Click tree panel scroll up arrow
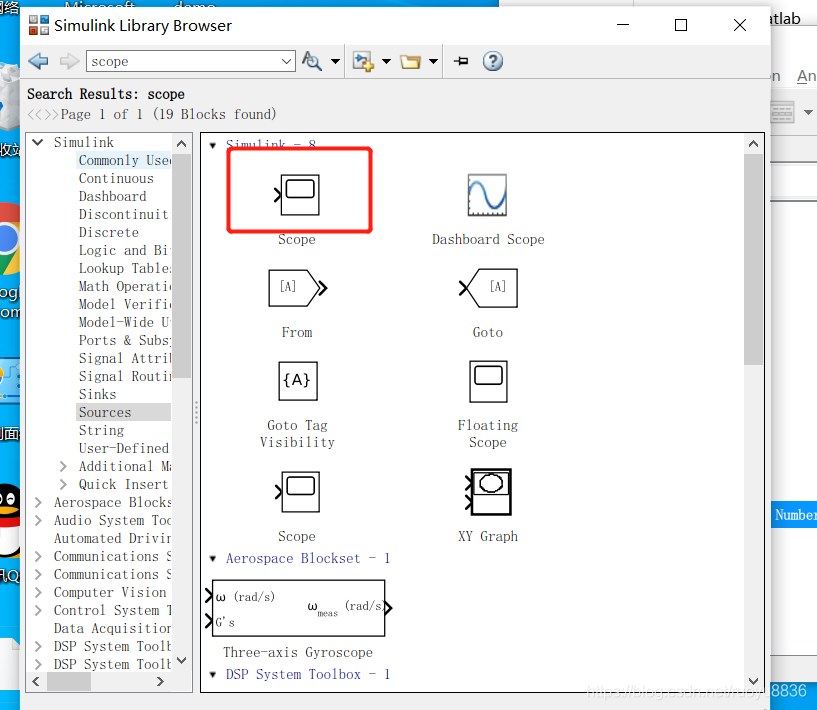Image resolution: width=817 pixels, height=710 pixels. pyautogui.click(x=181, y=144)
